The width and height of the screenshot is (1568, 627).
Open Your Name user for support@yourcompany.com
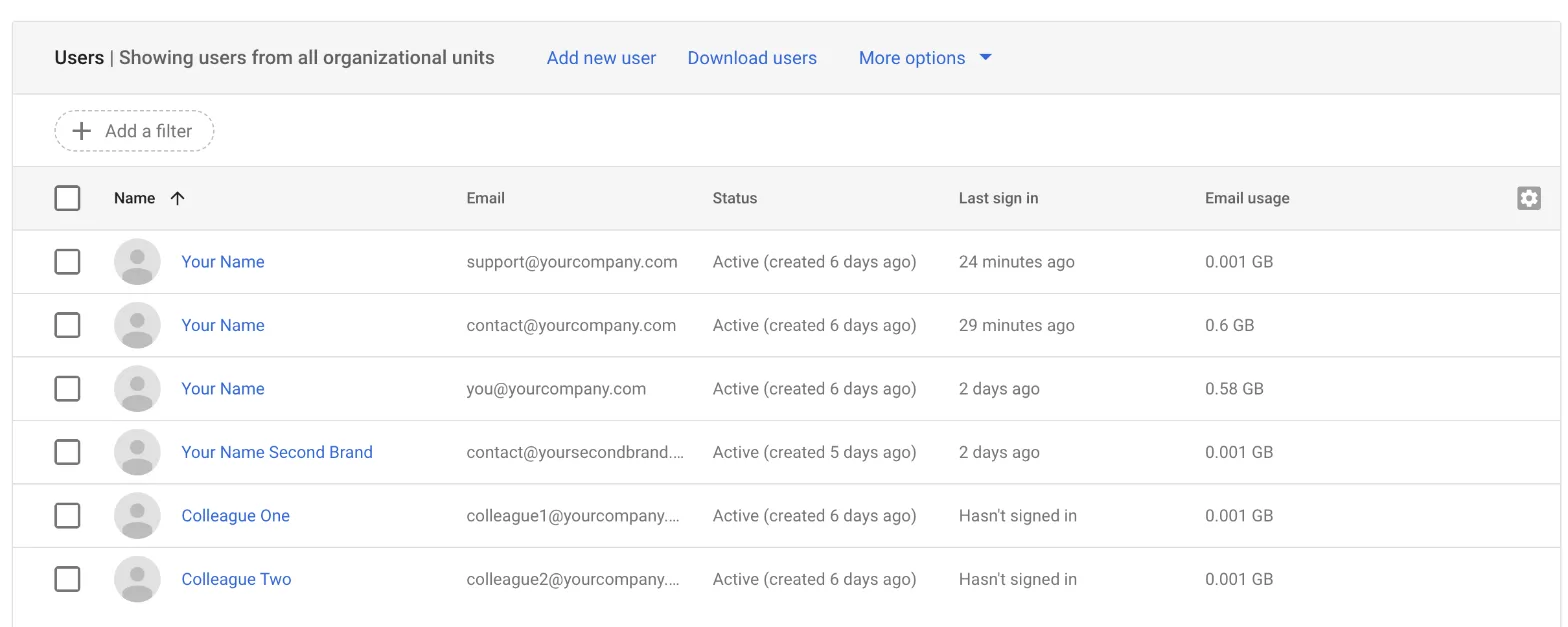(x=223, y=262)
